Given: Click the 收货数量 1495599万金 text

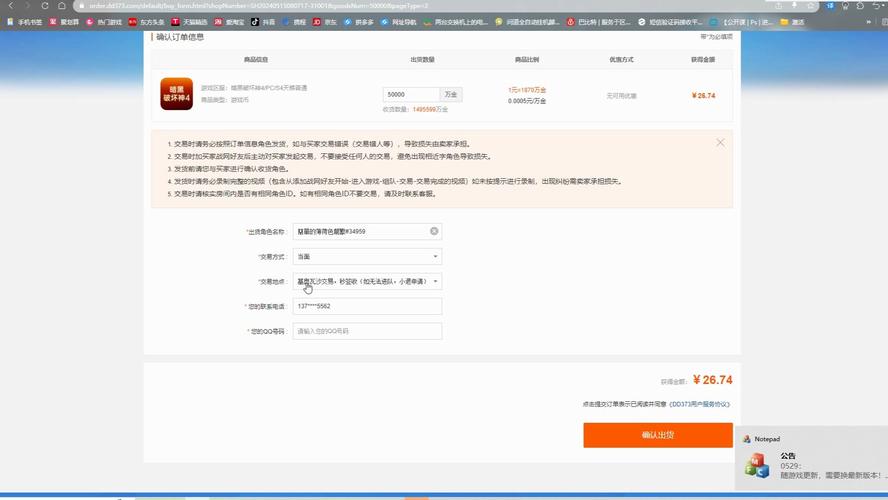Looking at the screenshot, I should click(415, 109).
